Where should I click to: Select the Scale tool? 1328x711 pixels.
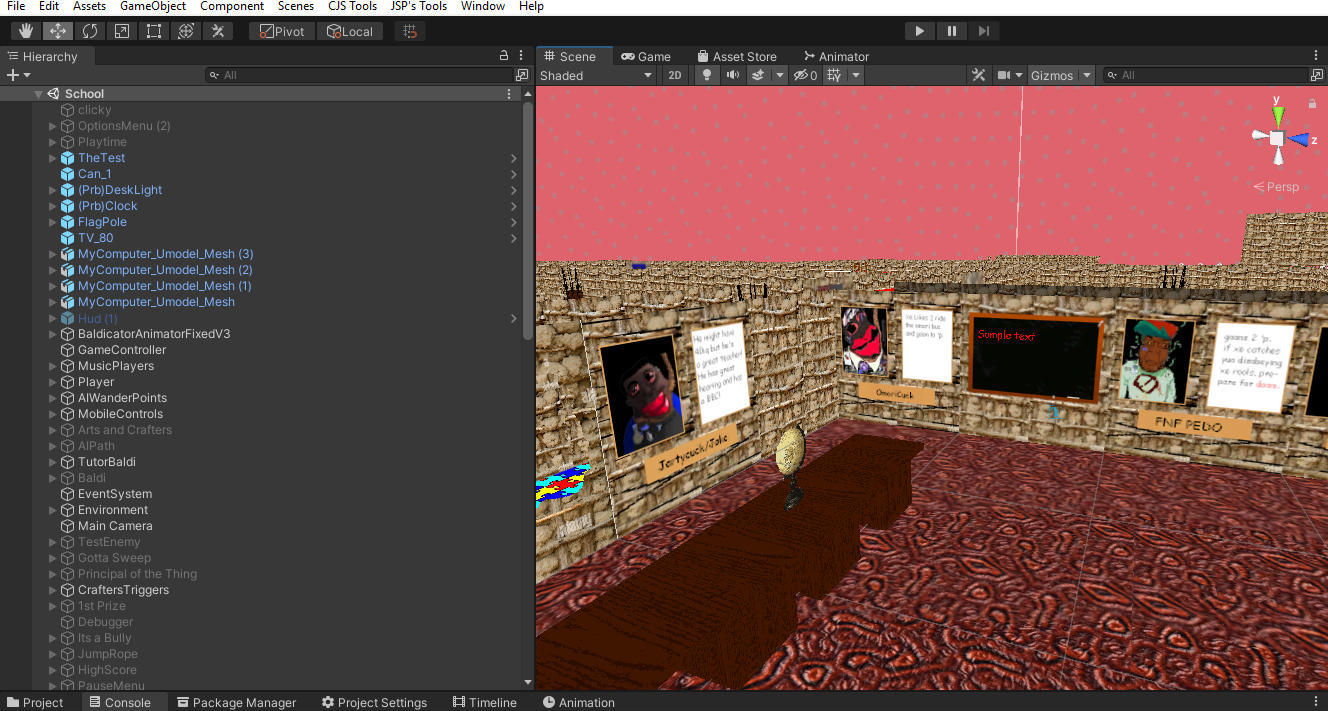122,31
